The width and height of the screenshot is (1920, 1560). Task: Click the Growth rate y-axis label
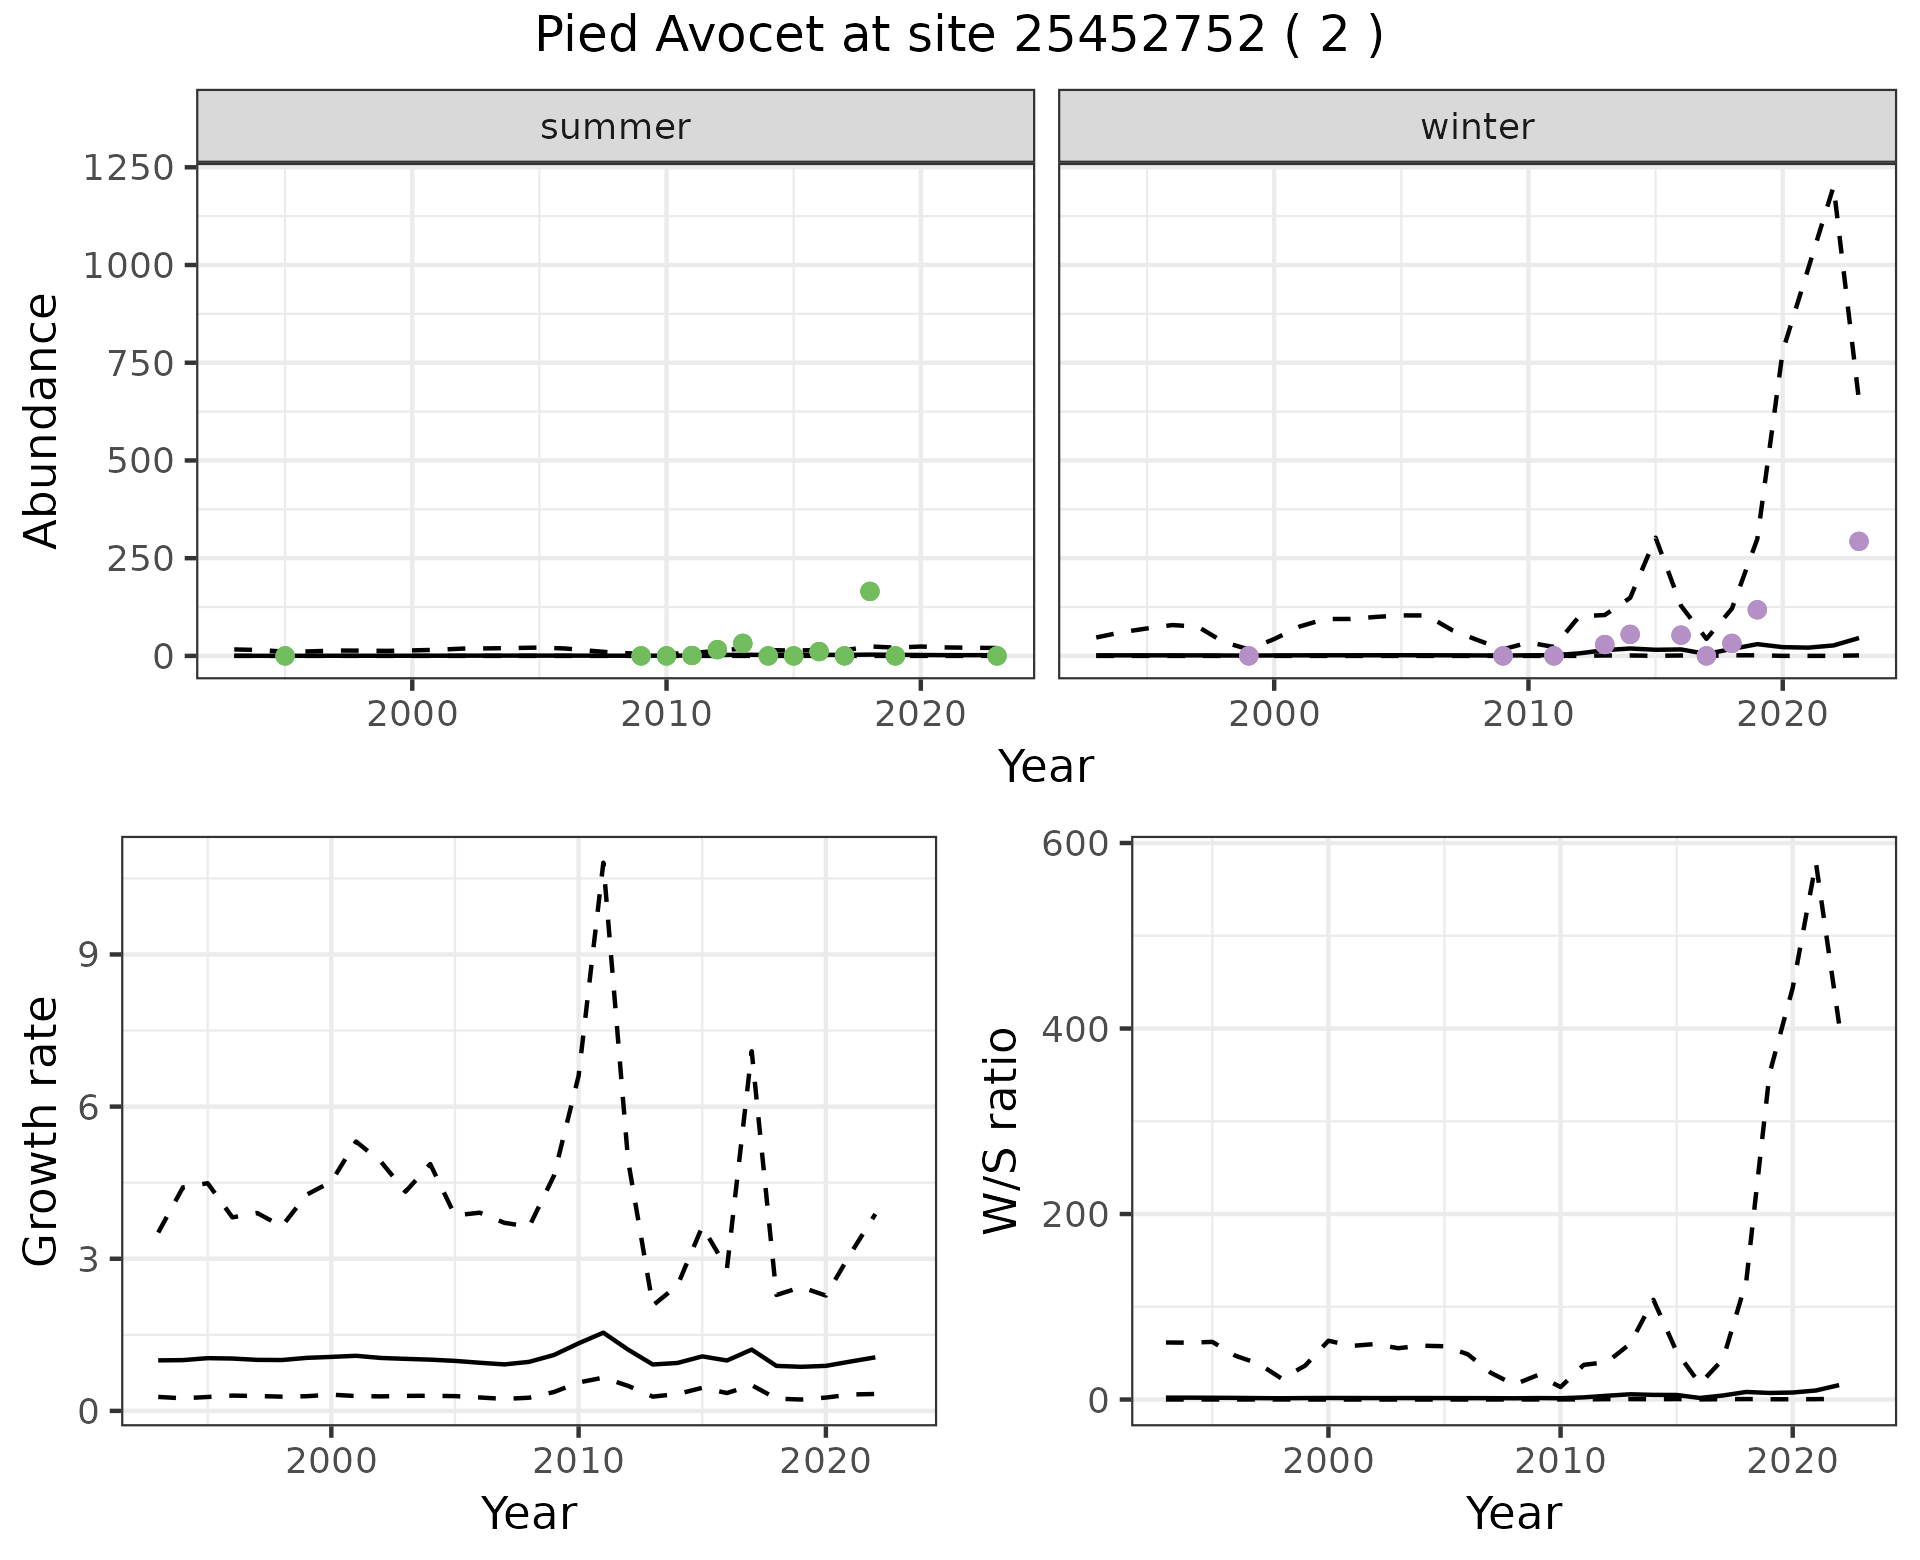[42, 1132]
